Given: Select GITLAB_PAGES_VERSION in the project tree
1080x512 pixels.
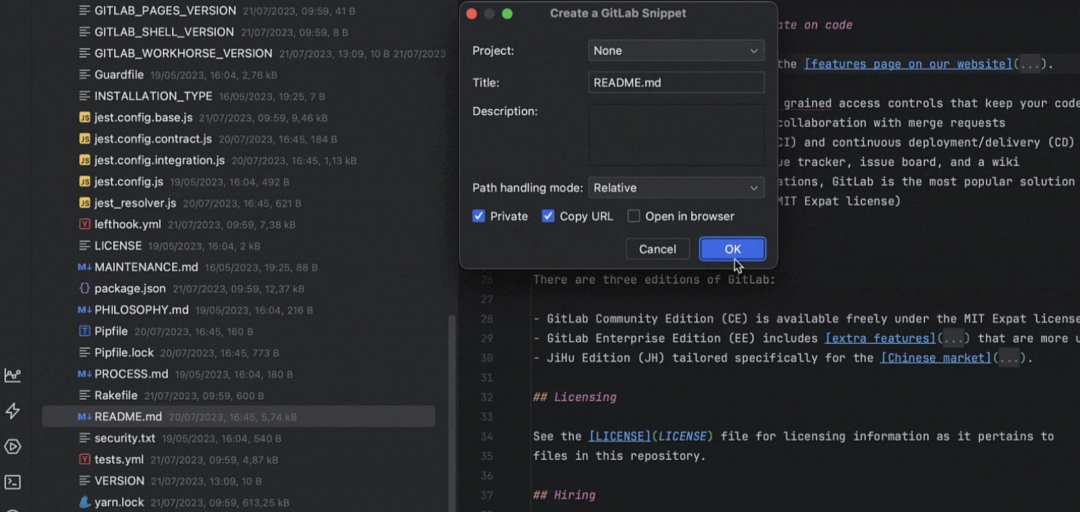Looking at the screenshot, I should [165, 11].
